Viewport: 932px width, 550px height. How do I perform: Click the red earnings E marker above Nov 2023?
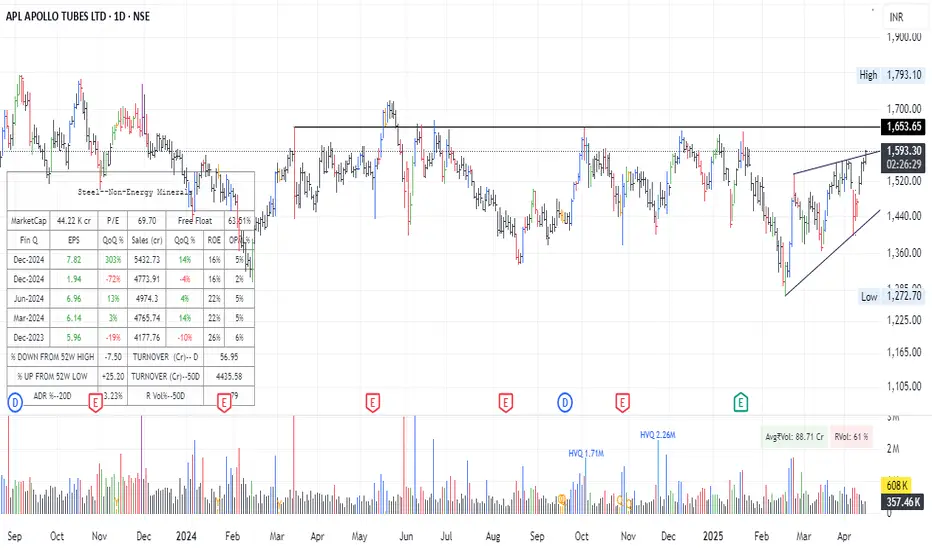point(95,403)
